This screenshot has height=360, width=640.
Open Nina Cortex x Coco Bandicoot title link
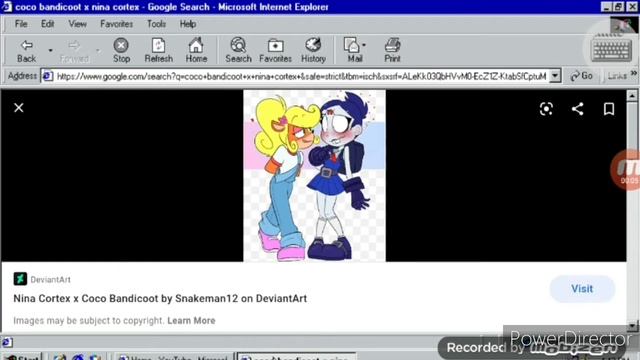[160, 298]
